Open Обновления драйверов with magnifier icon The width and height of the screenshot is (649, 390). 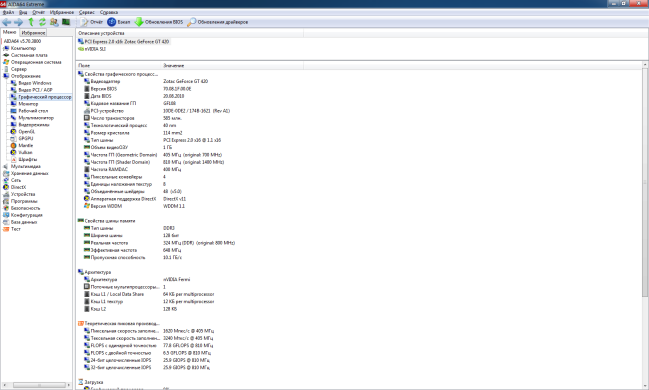pyautogui.click(x=218, y=22)
